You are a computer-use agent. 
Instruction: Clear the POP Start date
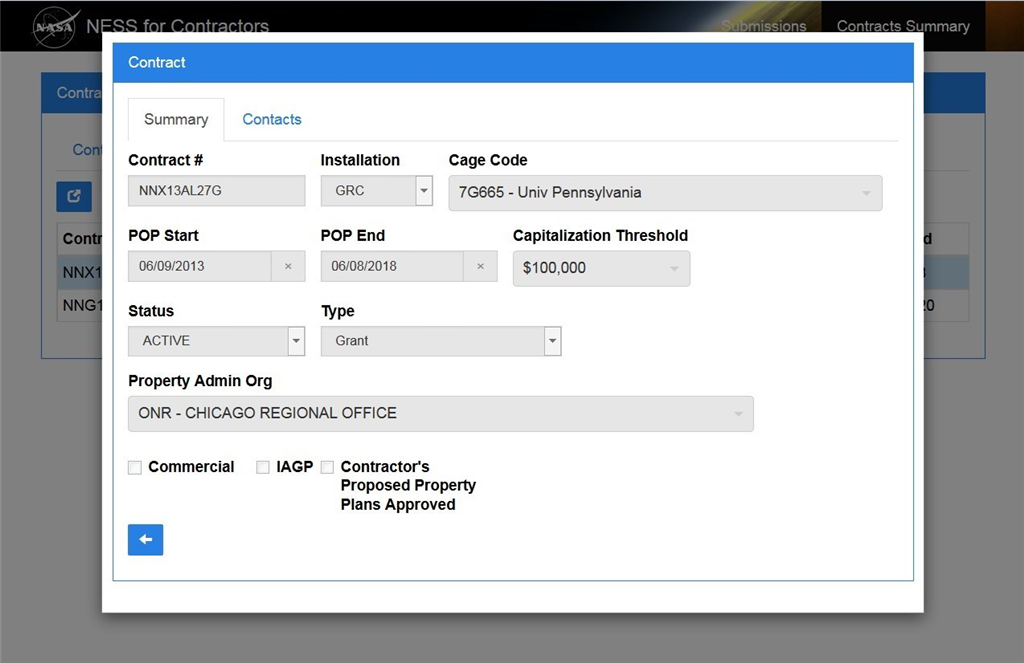coord(288,266)
